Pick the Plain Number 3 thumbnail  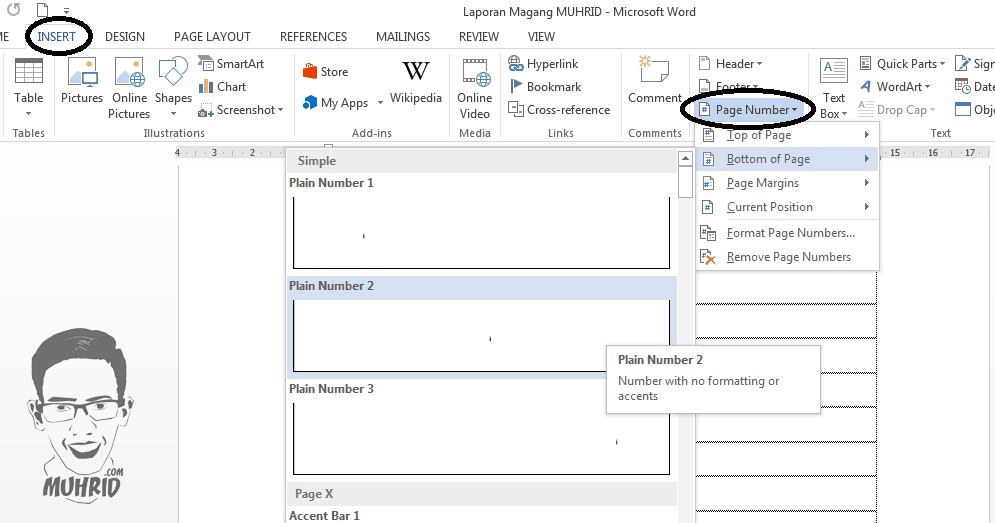coord(481,438)
